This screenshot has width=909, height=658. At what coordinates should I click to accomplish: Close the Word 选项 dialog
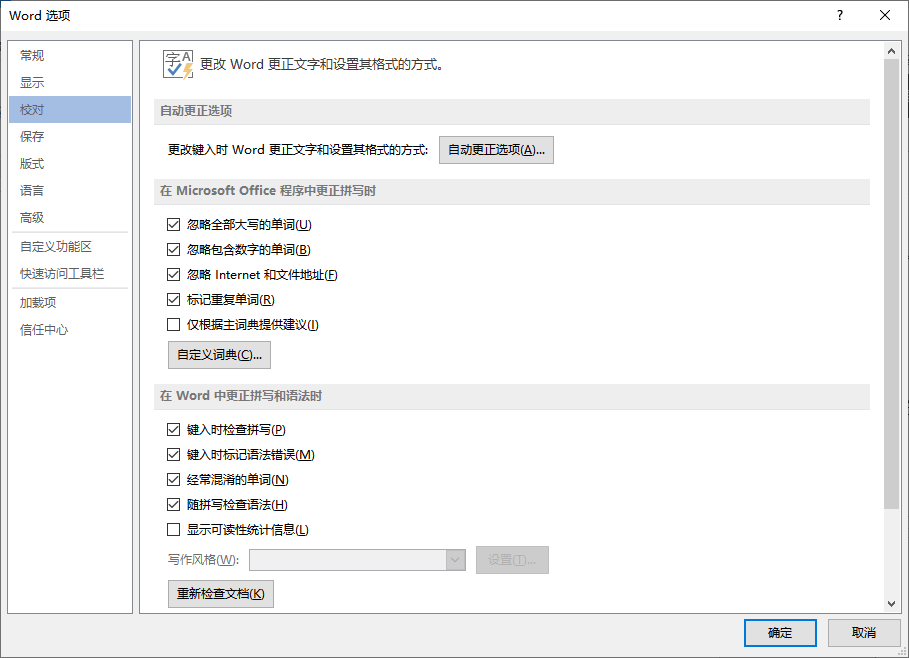click(x=885, y=15)
